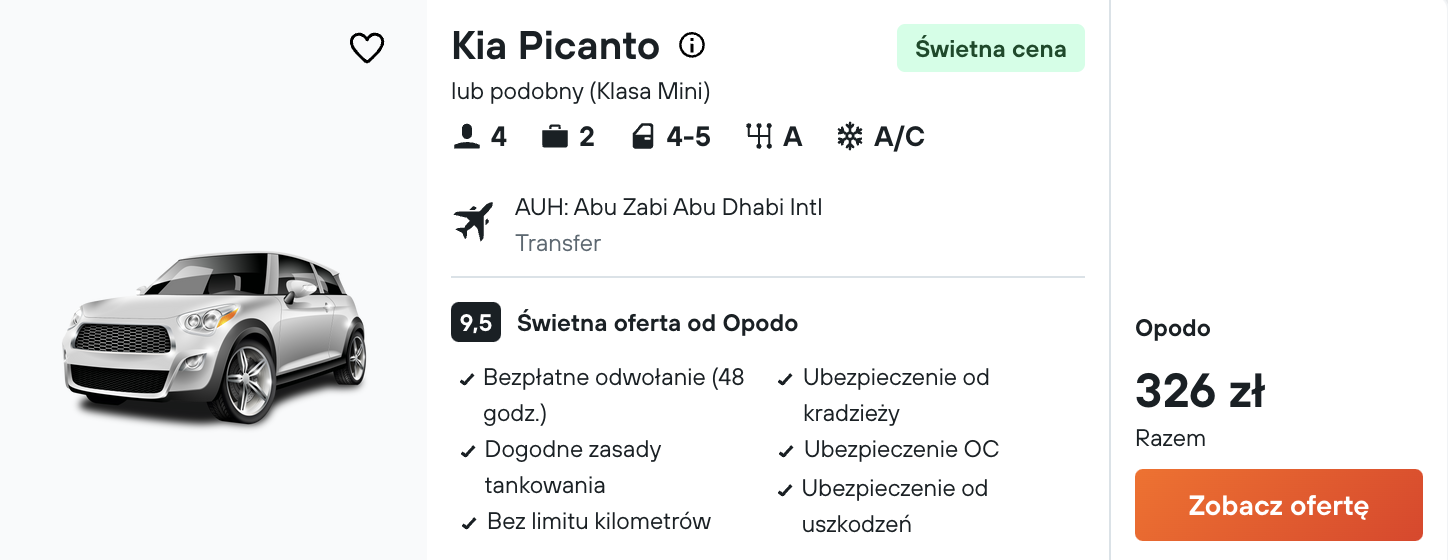Screen dimensions: 1448x560
Task: Click the Kia Picanto car title
Action: point(556,46)
